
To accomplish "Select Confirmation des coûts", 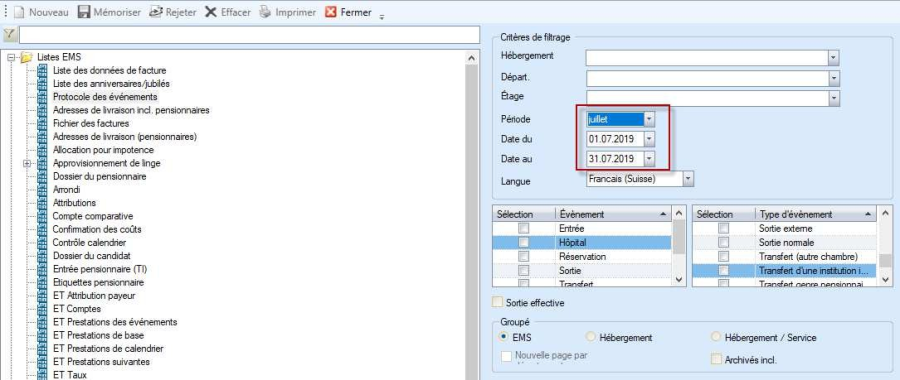I will point(97,229).
